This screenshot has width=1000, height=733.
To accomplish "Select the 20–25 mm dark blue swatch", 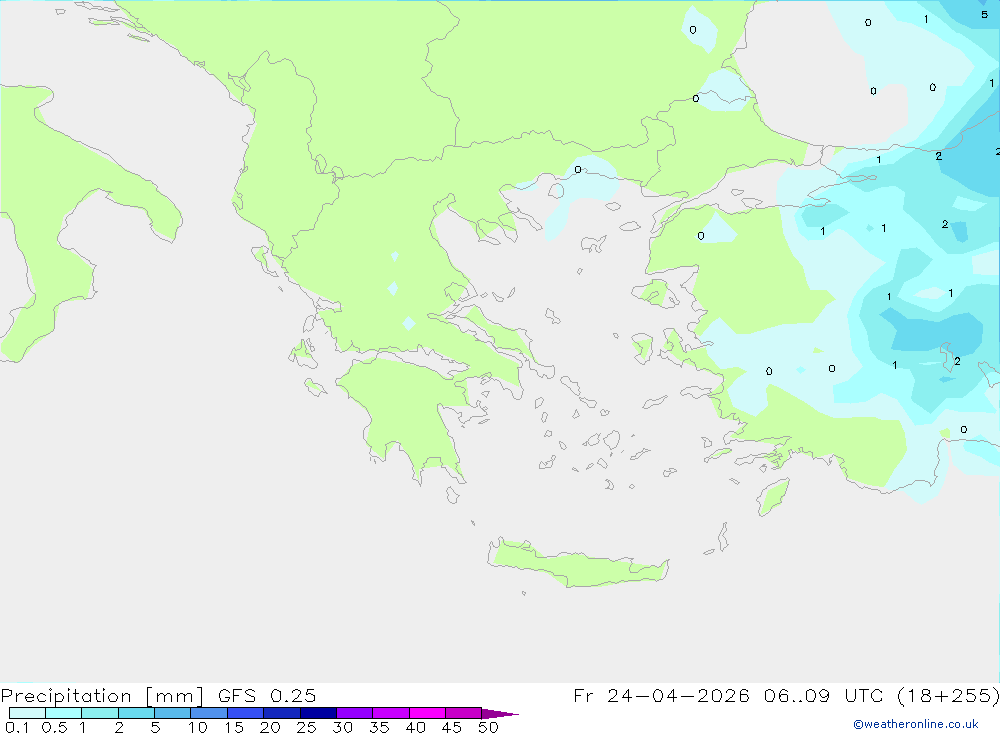I will (x=282, y=713).
